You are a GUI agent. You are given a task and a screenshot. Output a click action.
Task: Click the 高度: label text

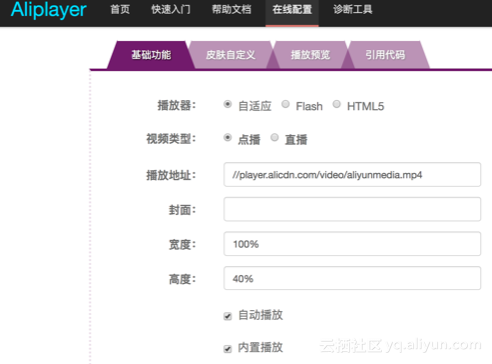pyautogui.click(x=182, y=279)
